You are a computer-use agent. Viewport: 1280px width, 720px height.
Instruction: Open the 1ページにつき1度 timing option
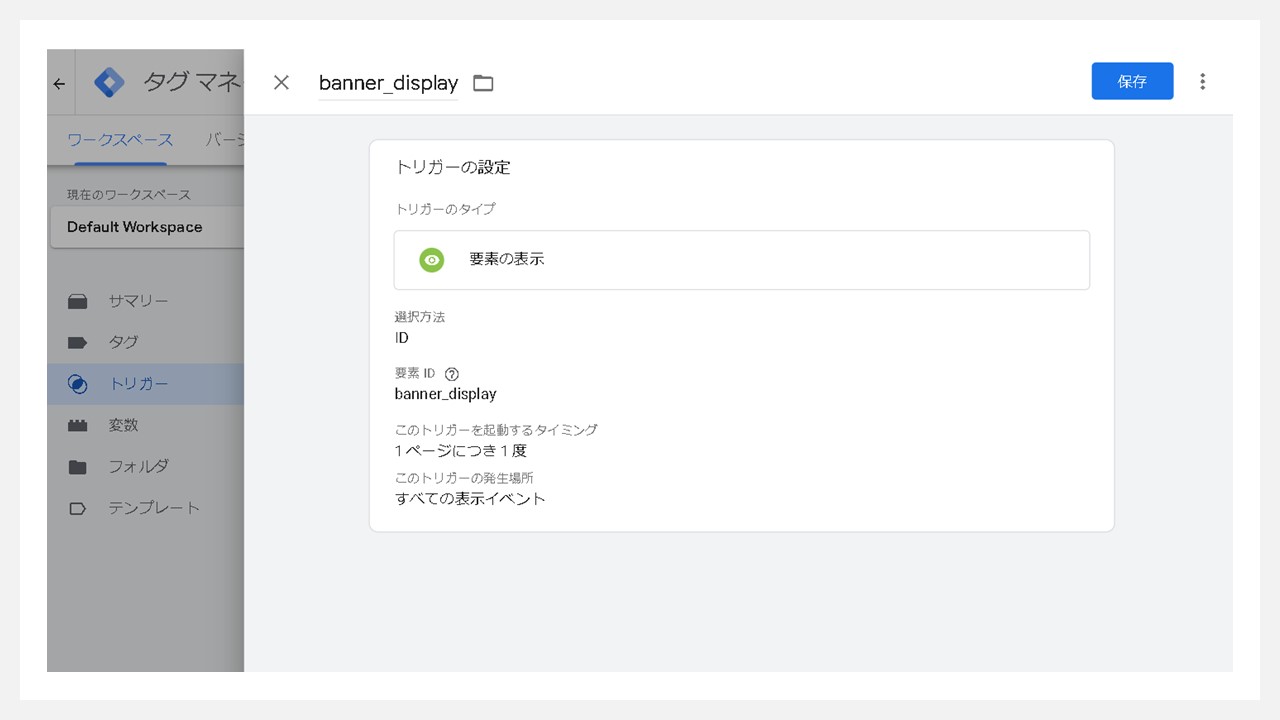[459, 450]
